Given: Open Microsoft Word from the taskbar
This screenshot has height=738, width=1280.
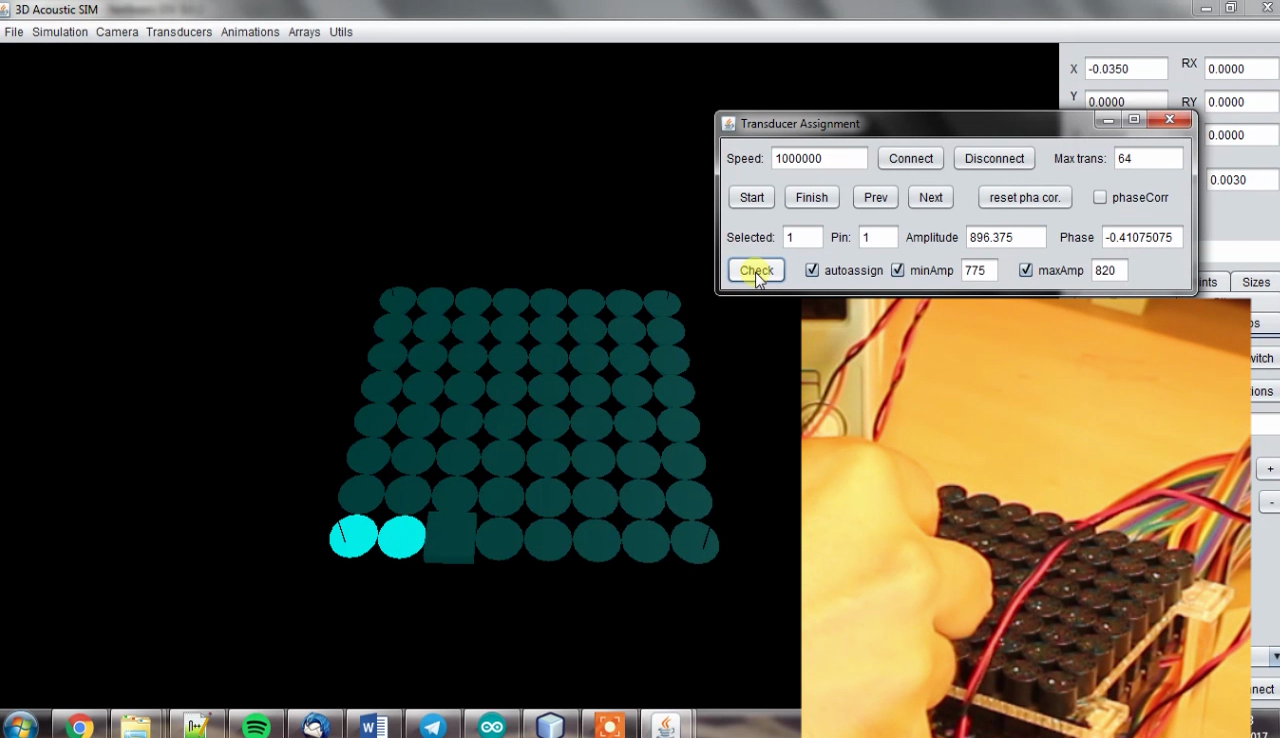Looking at the screenshot, I should click(372, 724).
